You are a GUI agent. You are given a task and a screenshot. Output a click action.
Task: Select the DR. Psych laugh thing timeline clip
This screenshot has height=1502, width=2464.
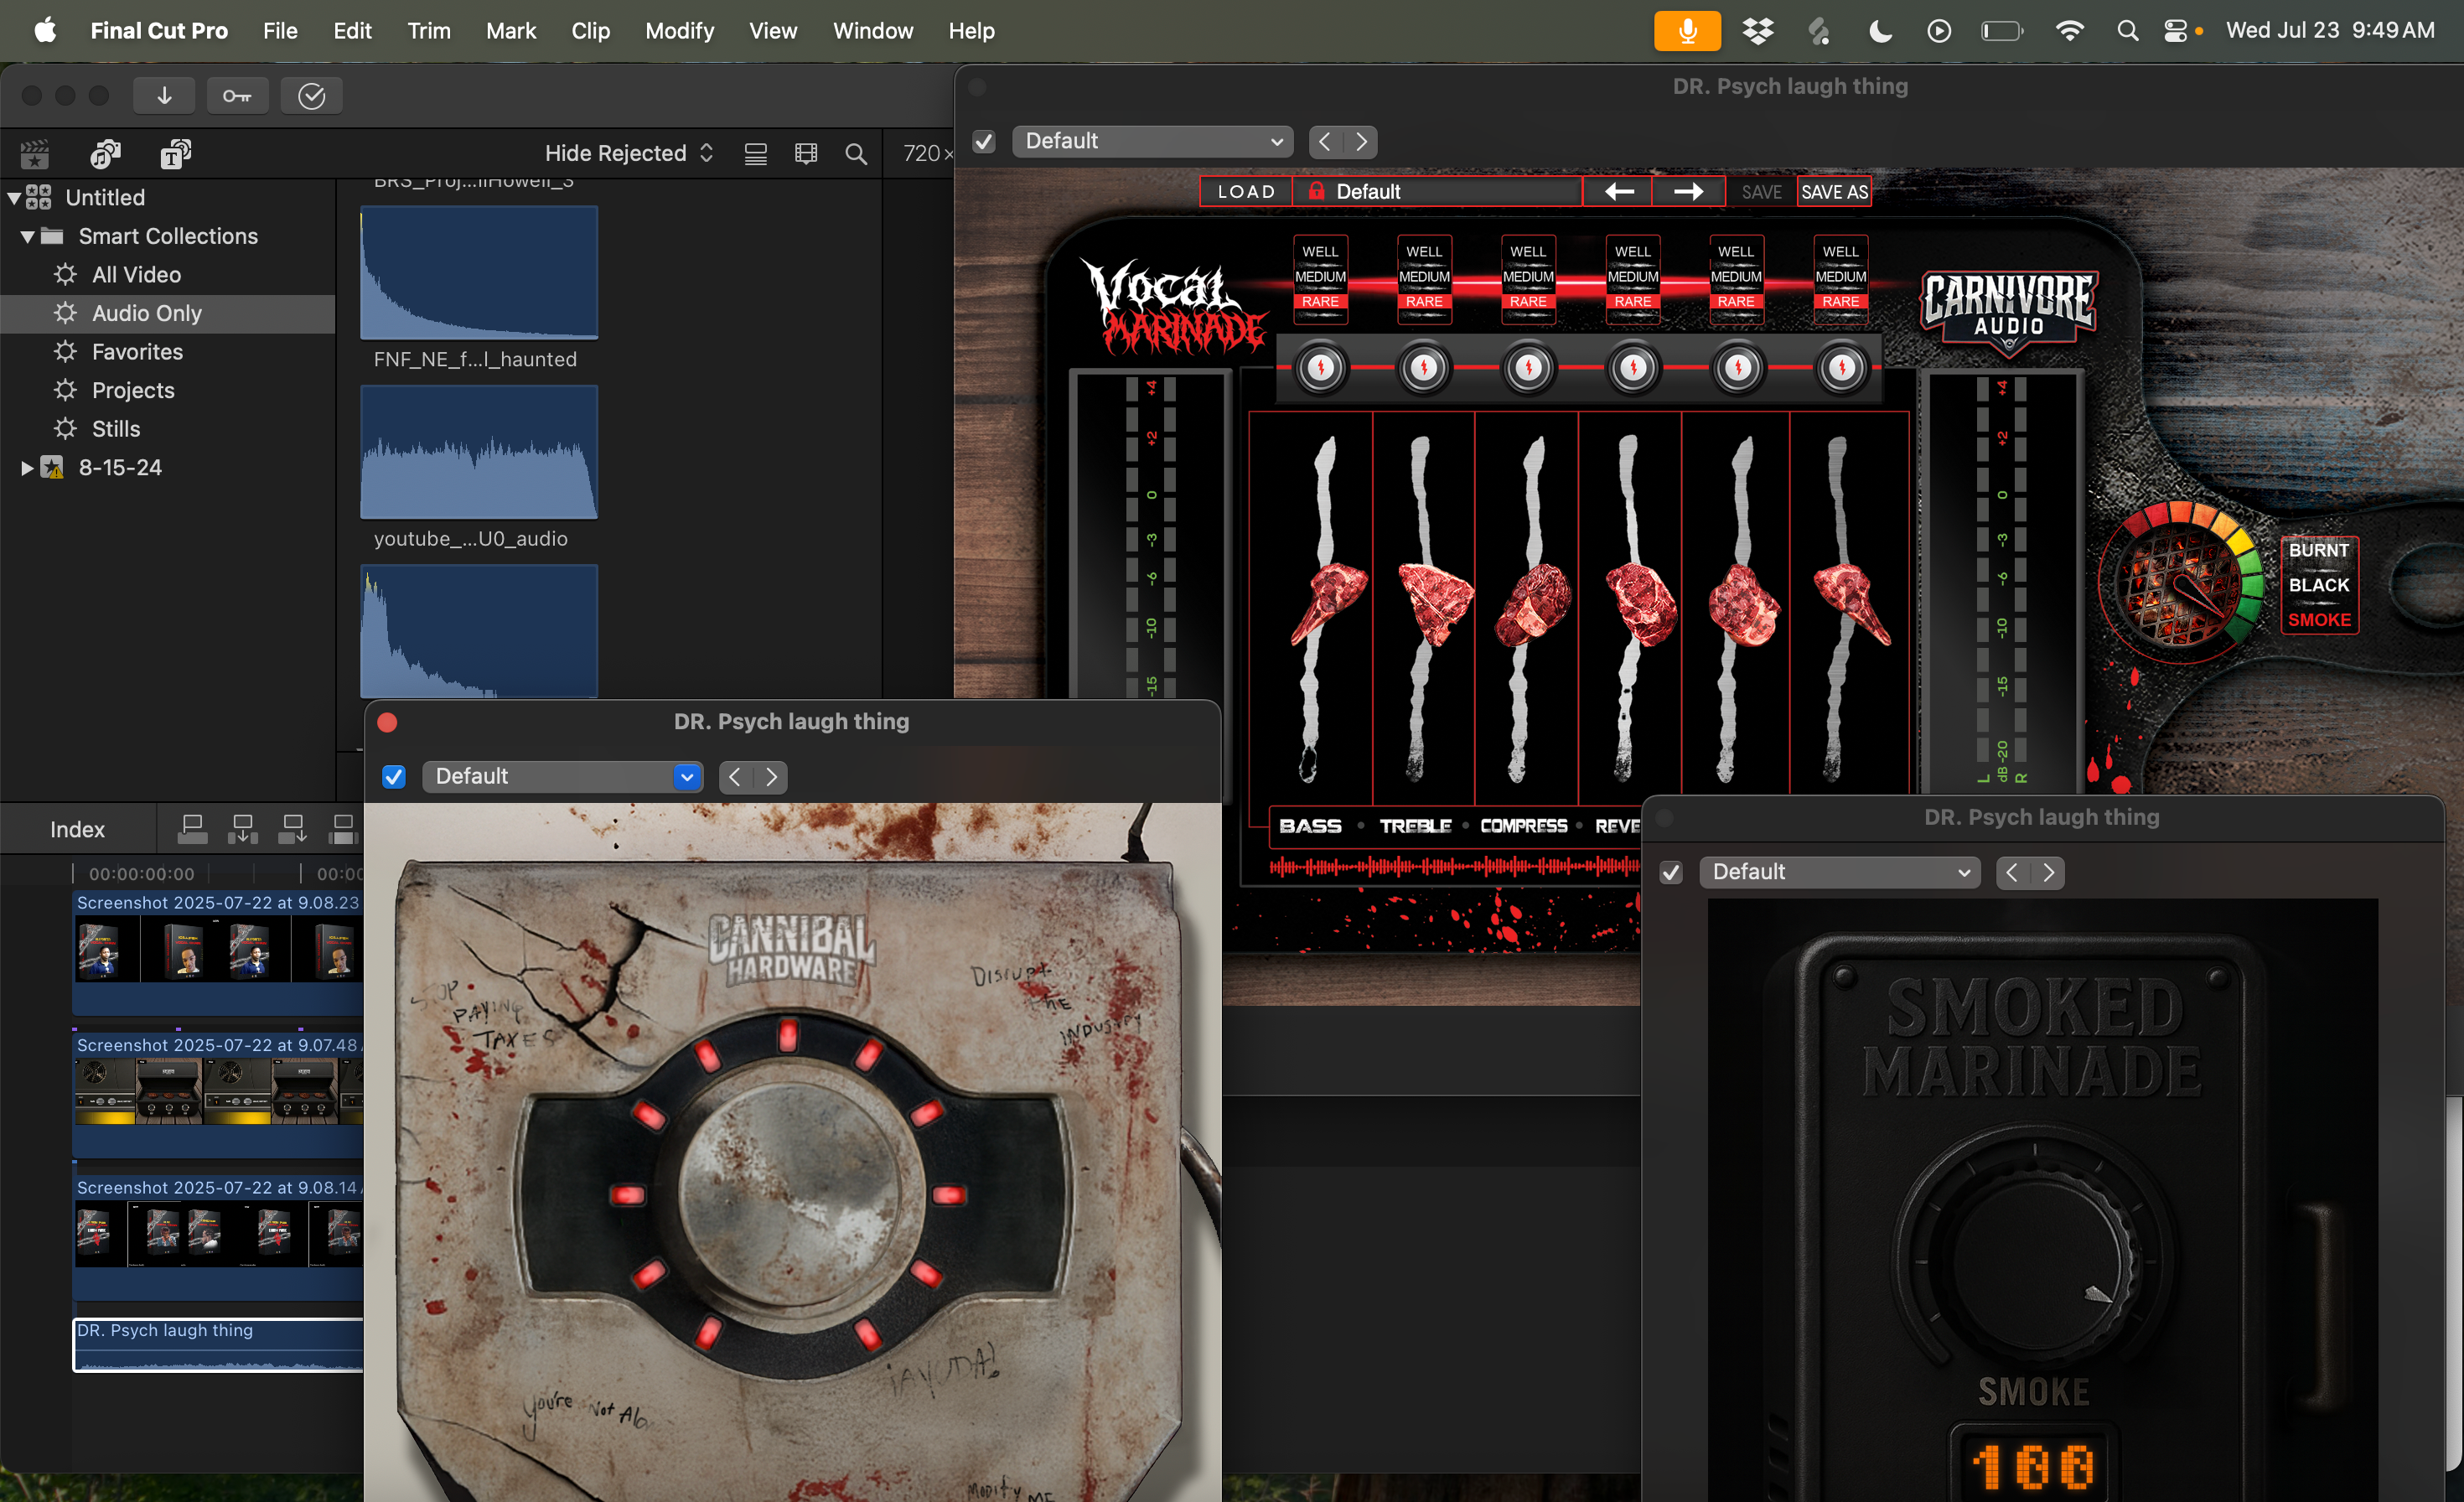218,1345
